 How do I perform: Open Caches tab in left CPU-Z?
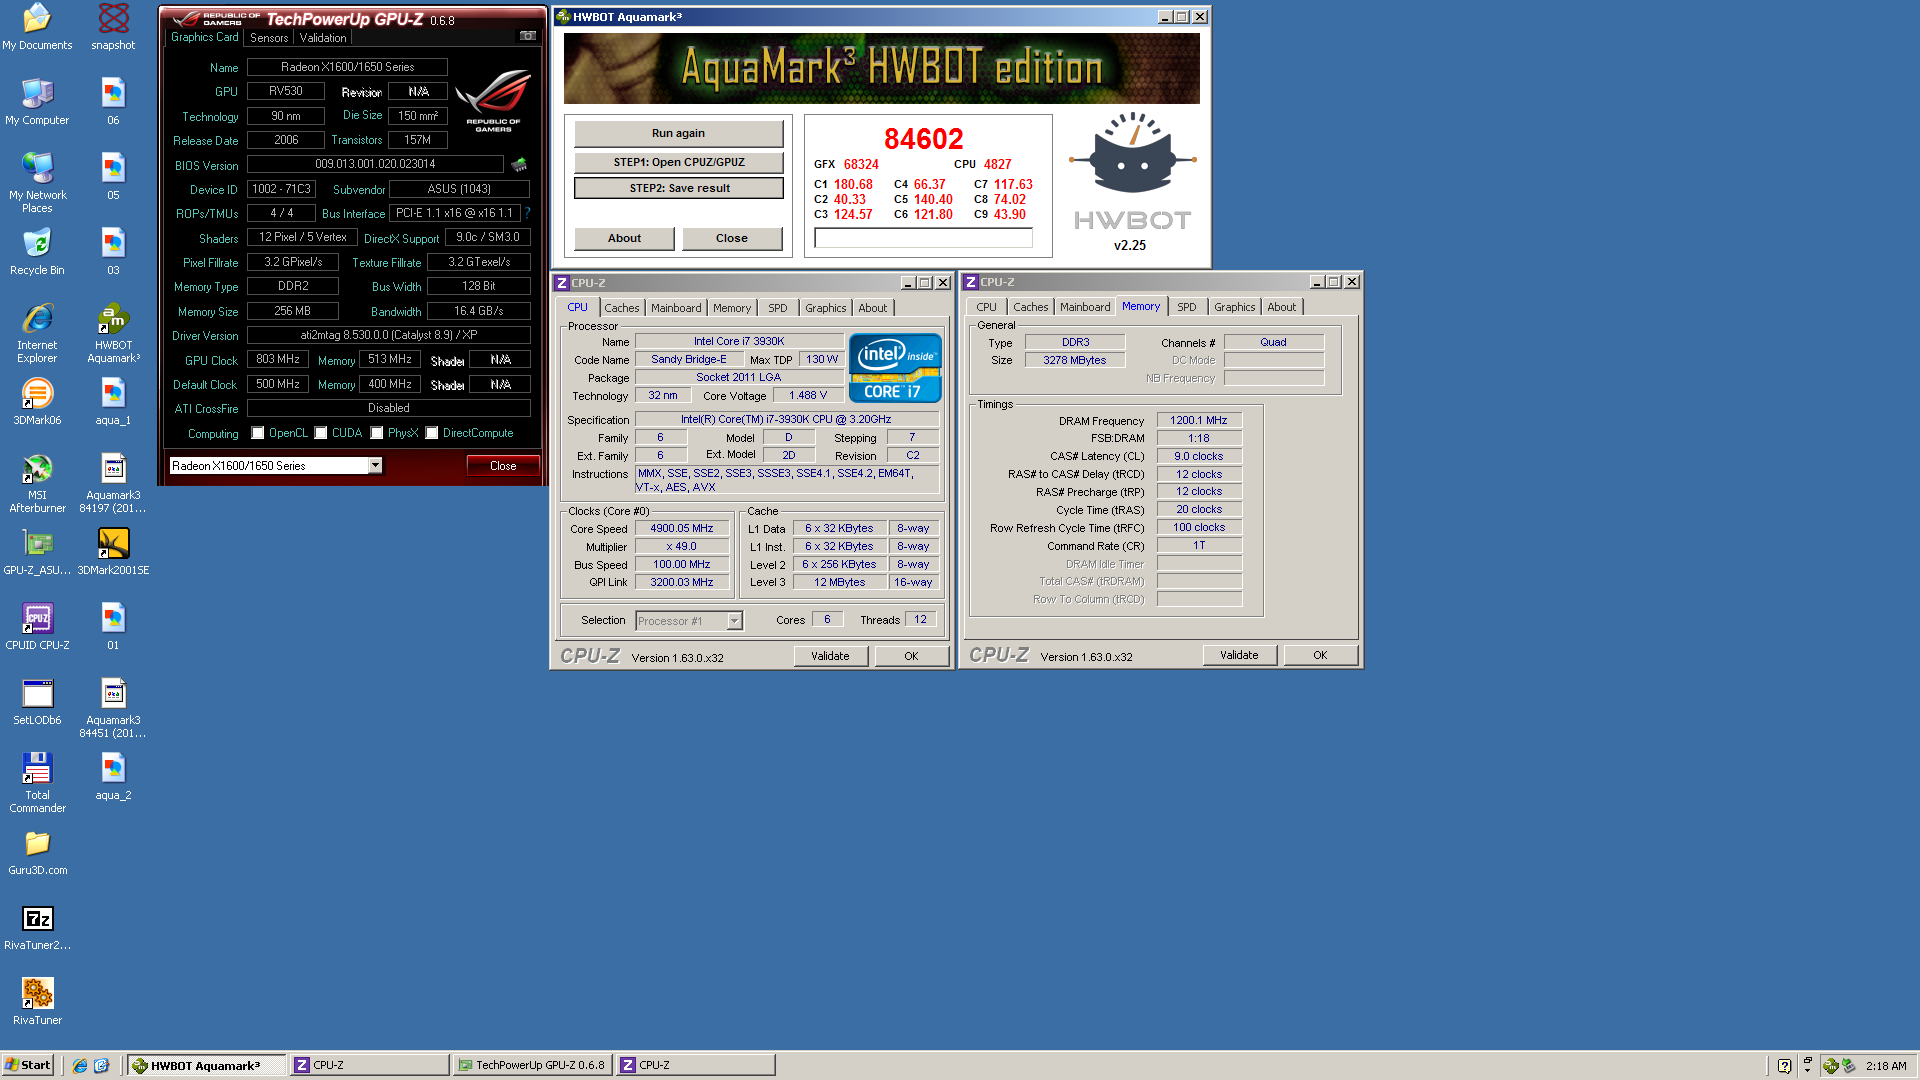621,308
